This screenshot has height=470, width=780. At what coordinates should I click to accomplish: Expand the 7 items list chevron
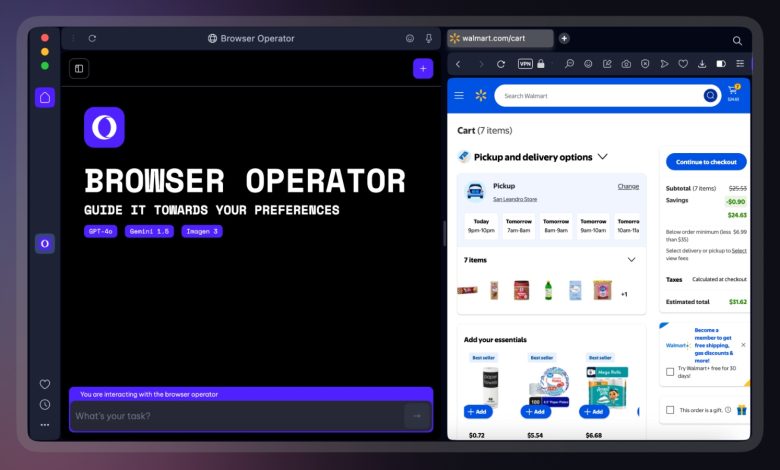[x=631, y=260]
